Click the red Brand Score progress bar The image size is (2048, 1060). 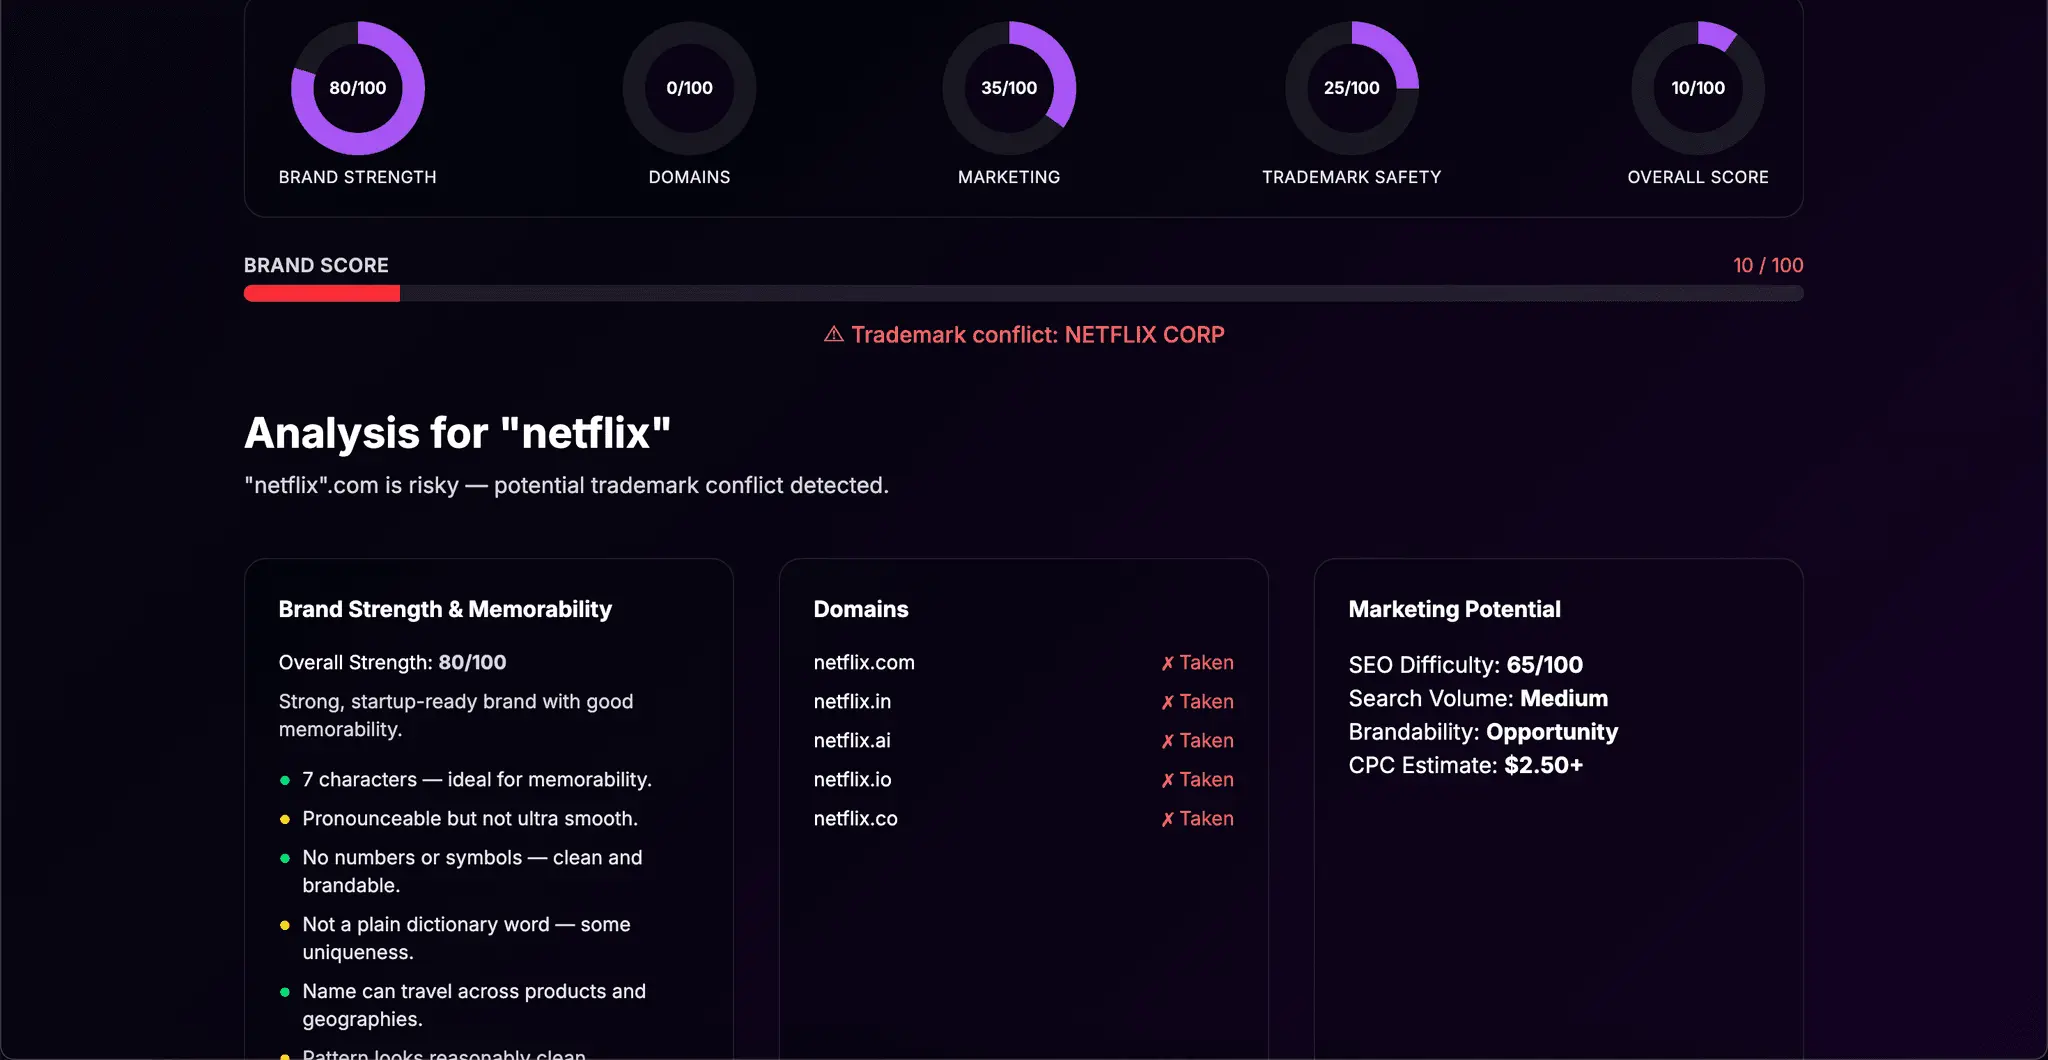click(x=322, y=293)
